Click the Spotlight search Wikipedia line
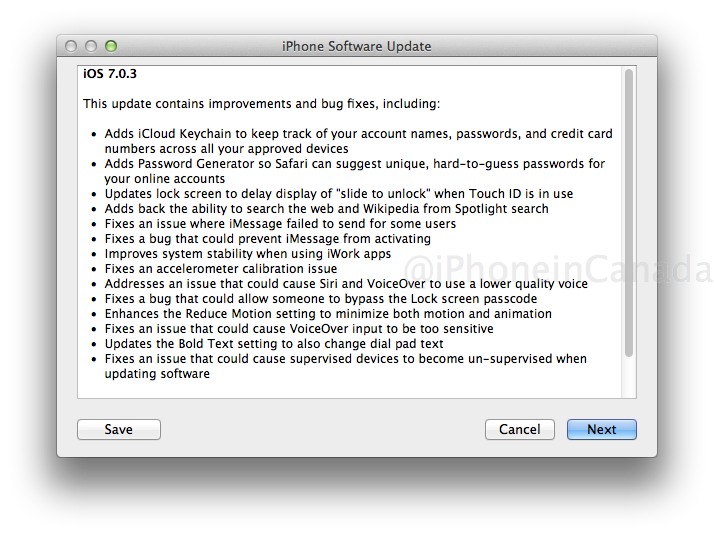Viewport: 714px width, 536px height. (326, 209)
